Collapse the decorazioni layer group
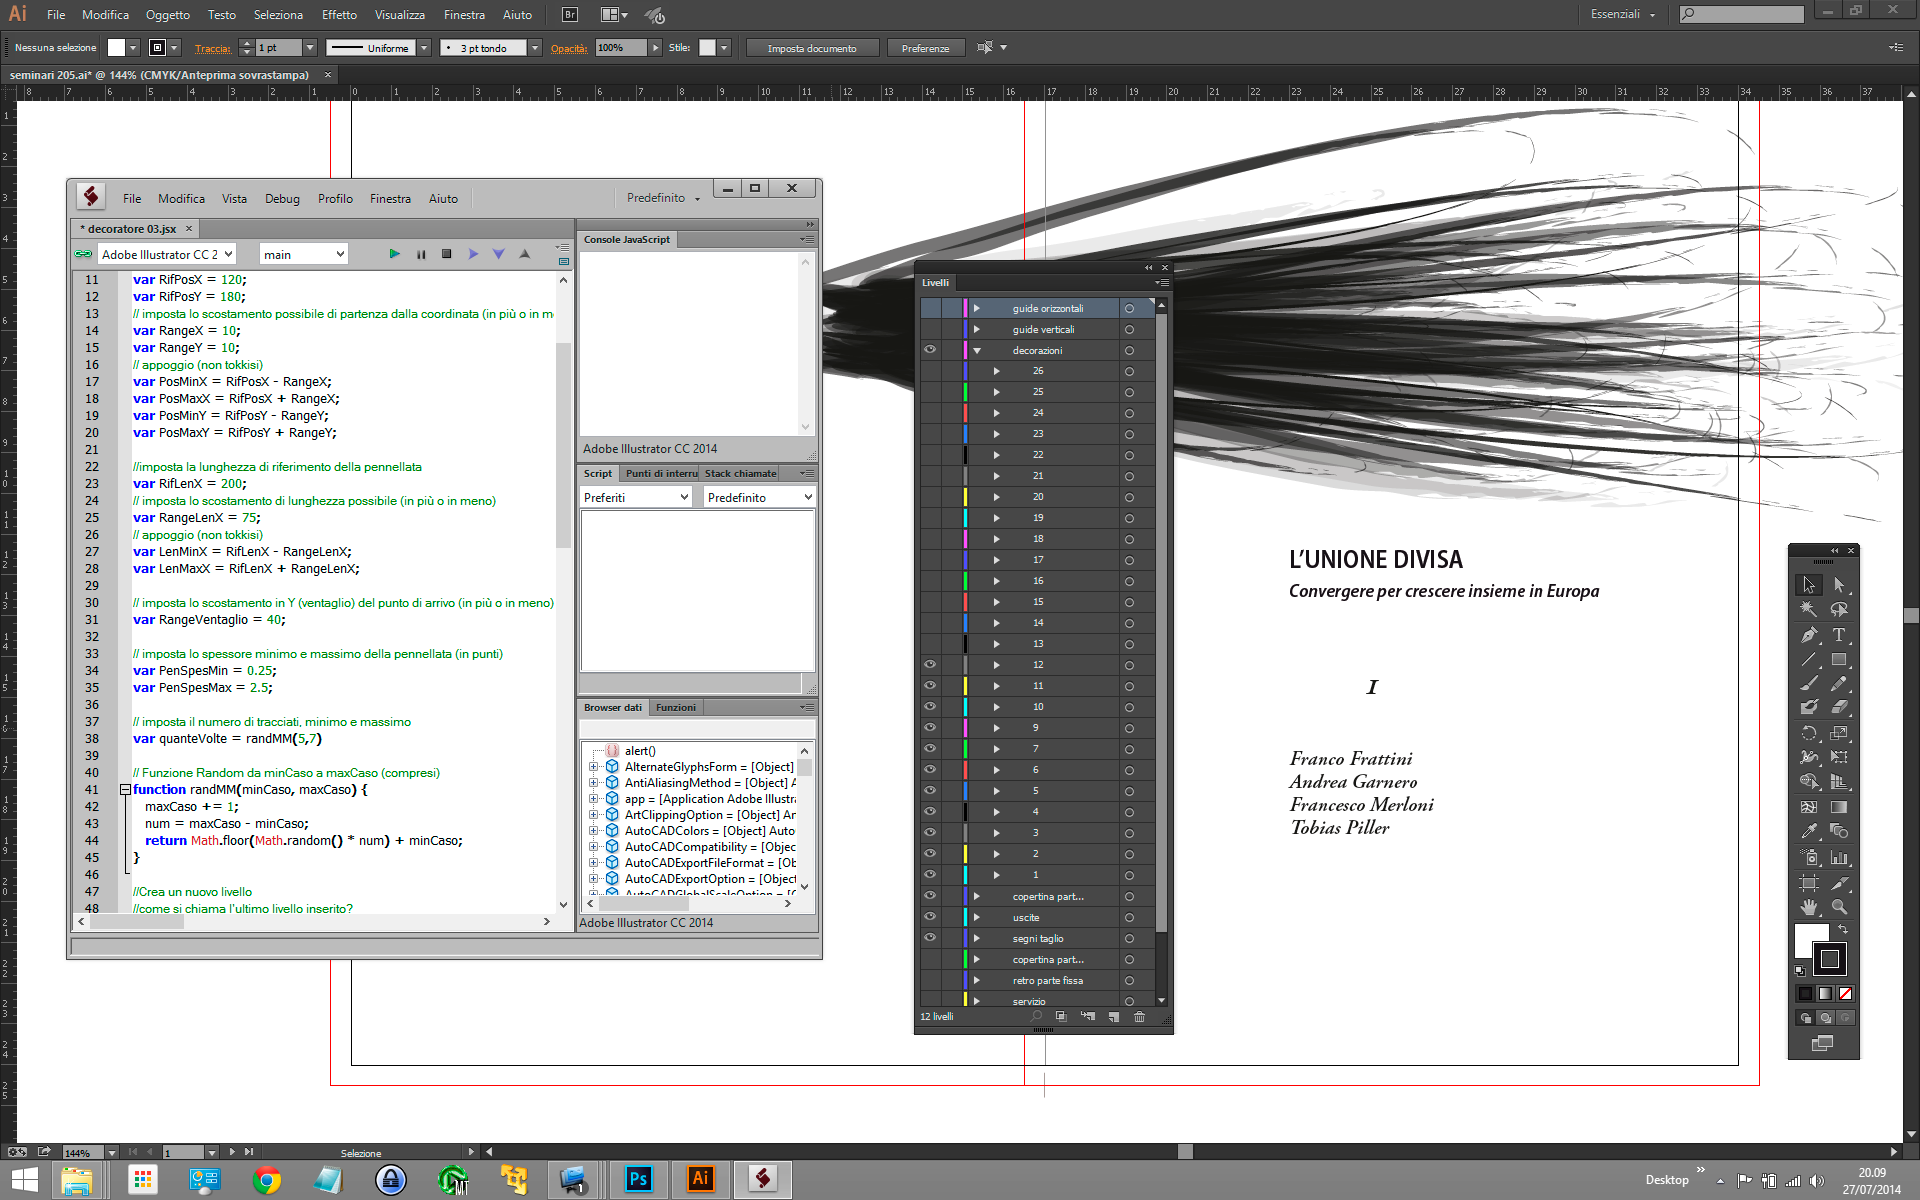The image size is (1920, 1200). tap(977, 351)
